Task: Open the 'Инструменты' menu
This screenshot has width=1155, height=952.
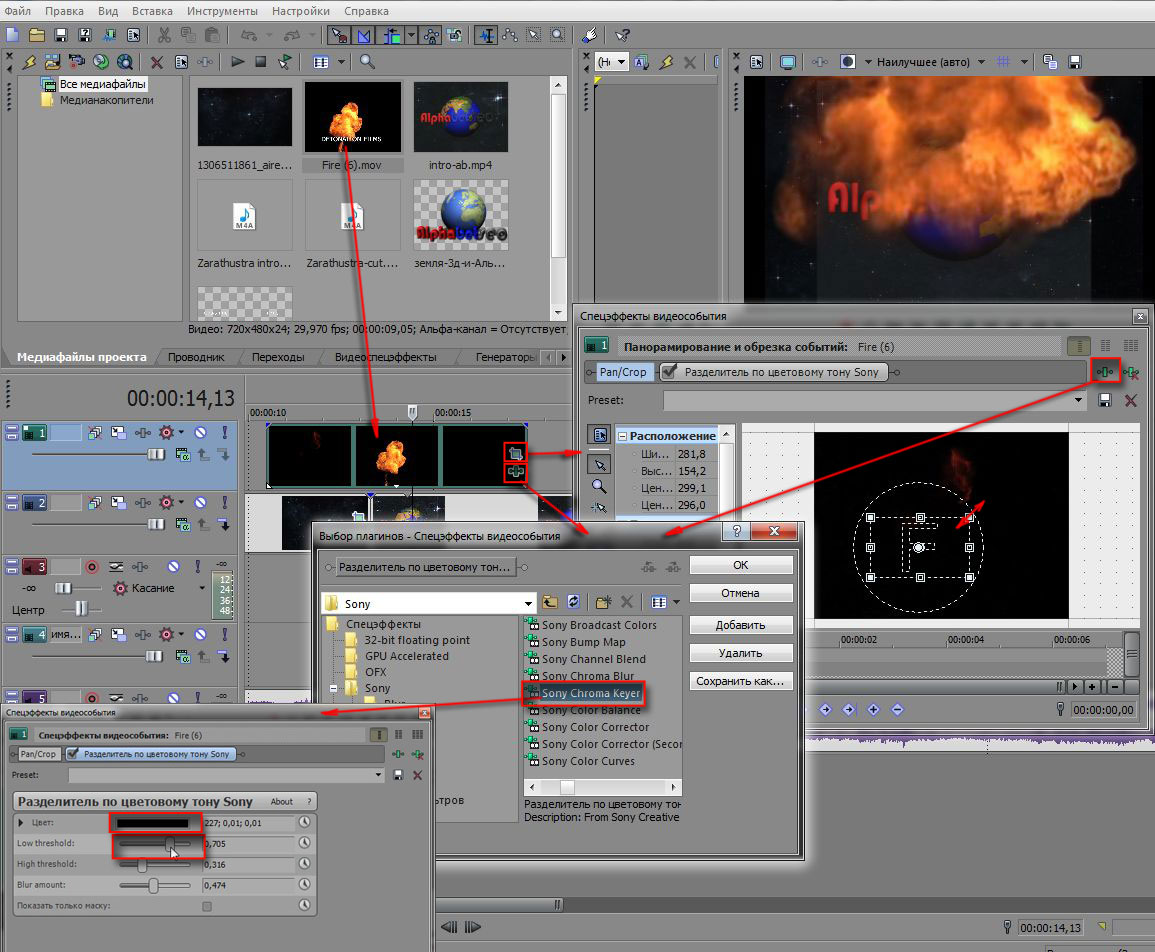Action: tap(221, 11)
